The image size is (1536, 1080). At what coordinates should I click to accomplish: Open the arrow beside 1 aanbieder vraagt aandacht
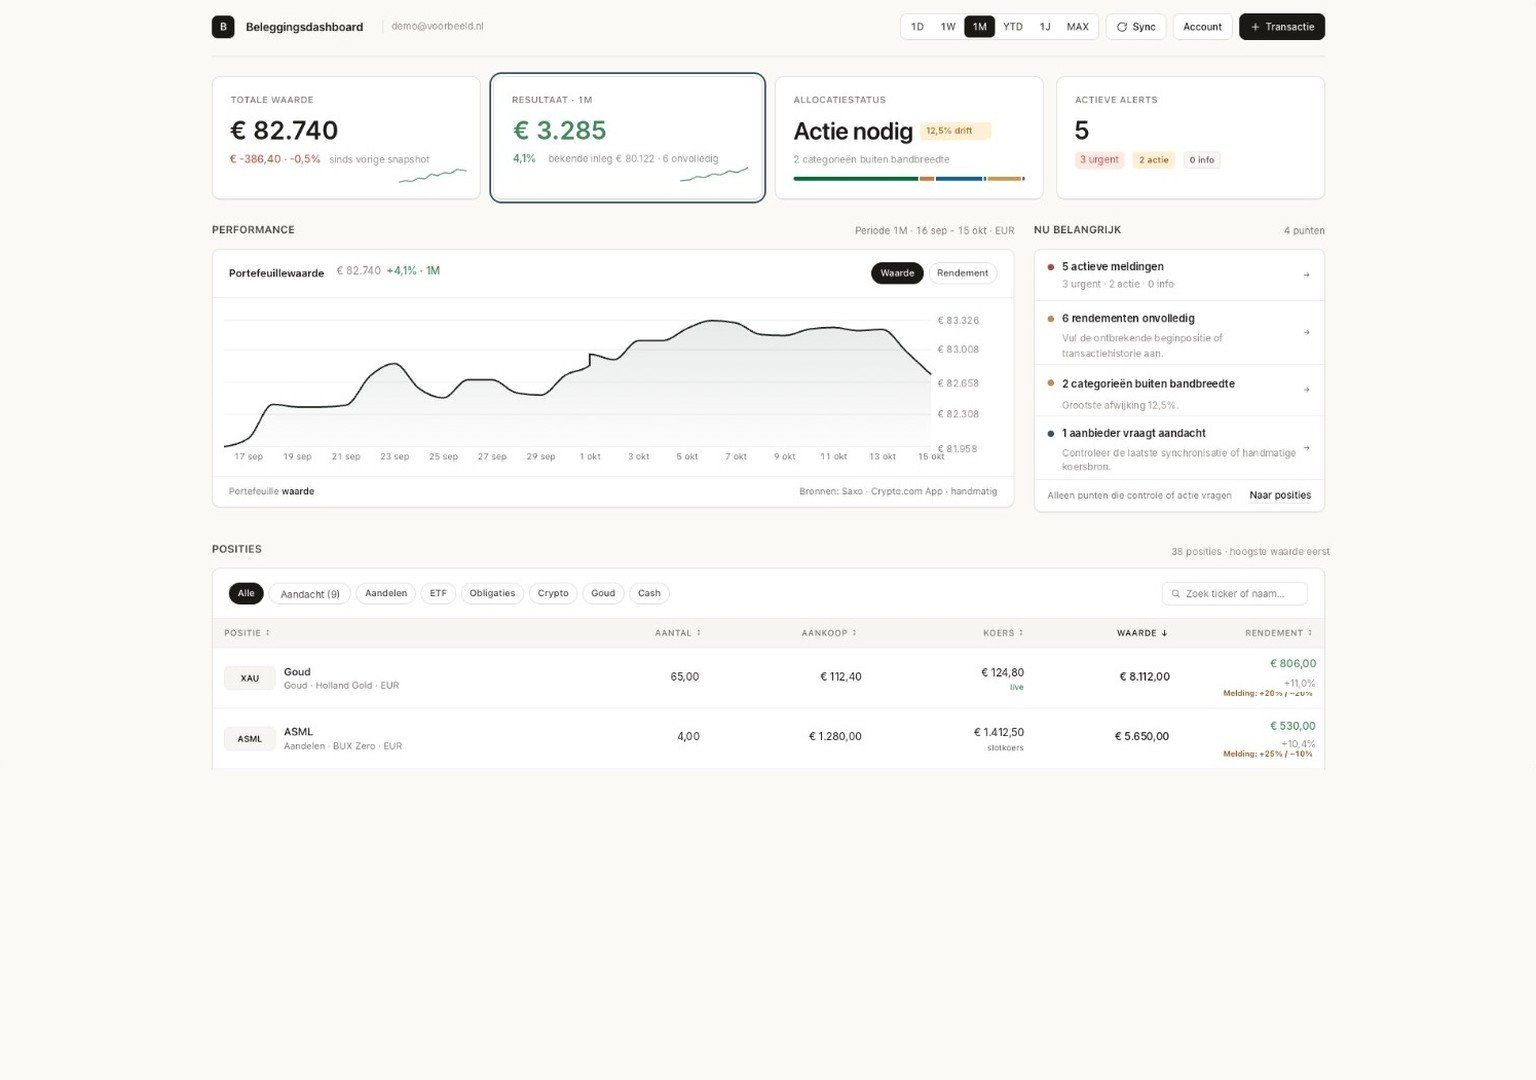point(1307,448)
